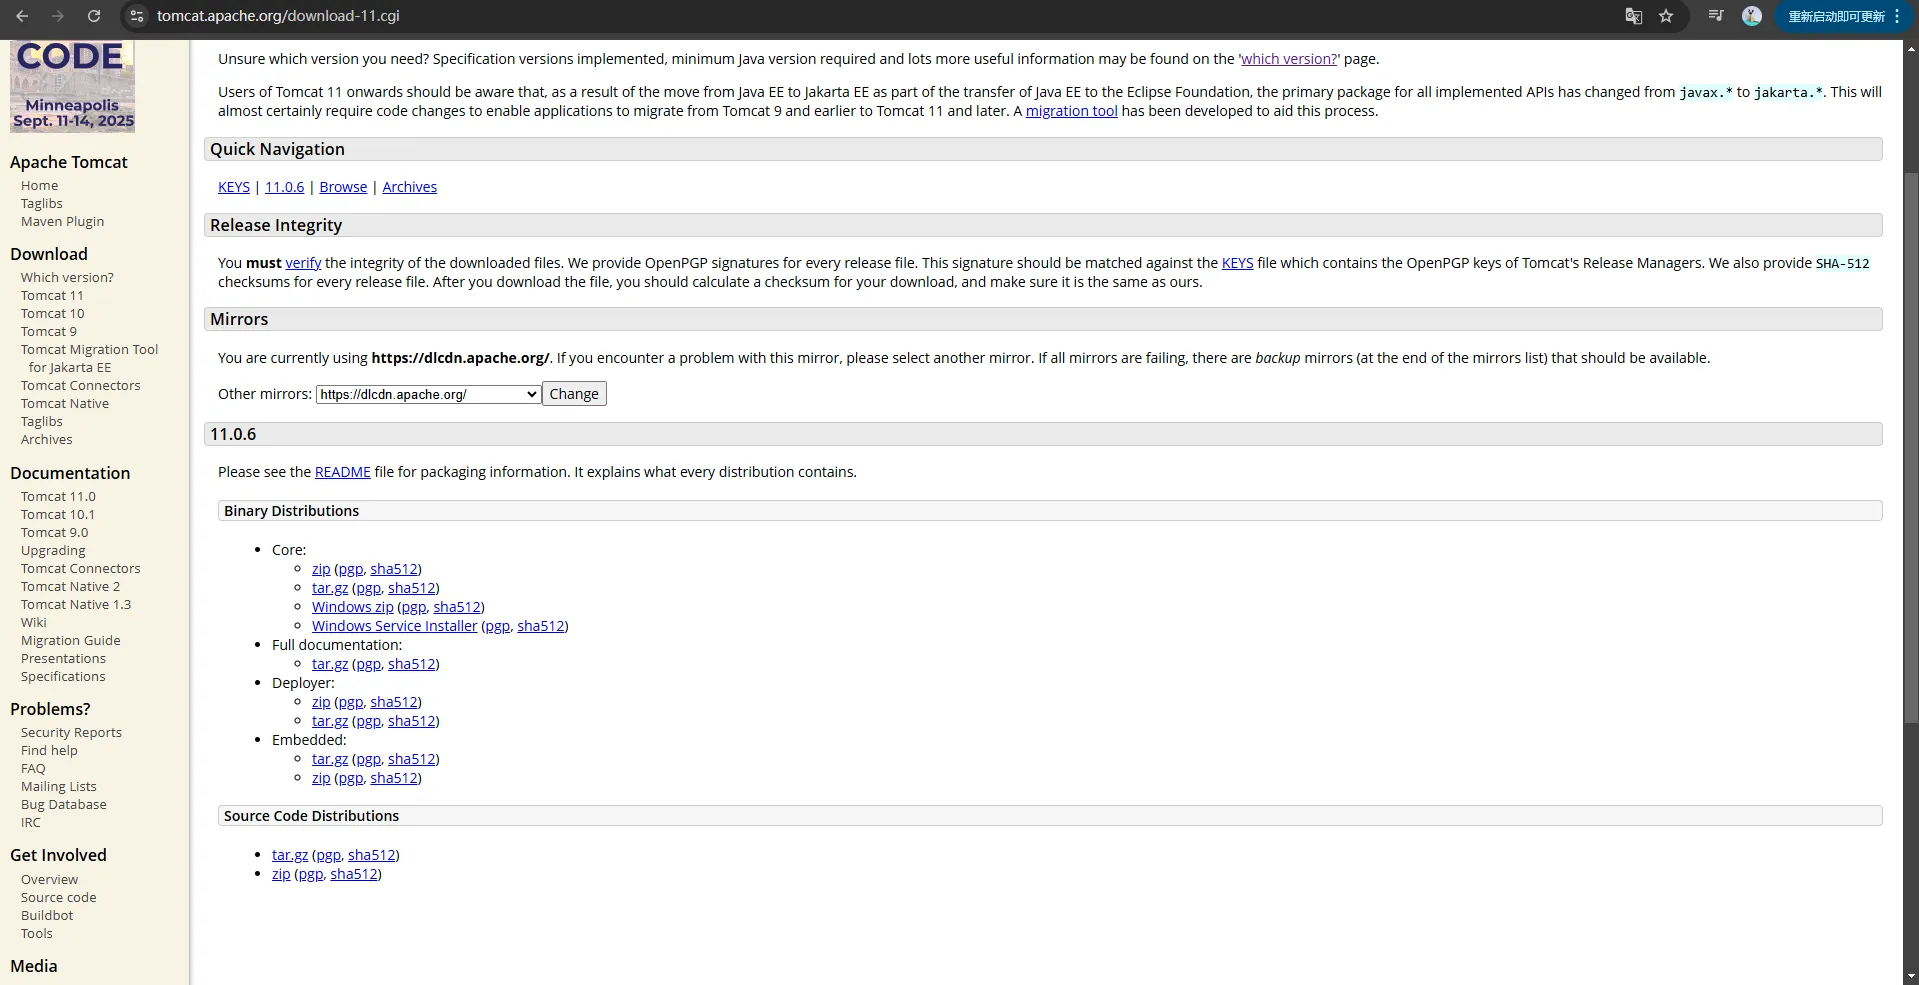Open Mailing Lists in the sidebar
The image size is (1919, 985).
click(58, 787)
